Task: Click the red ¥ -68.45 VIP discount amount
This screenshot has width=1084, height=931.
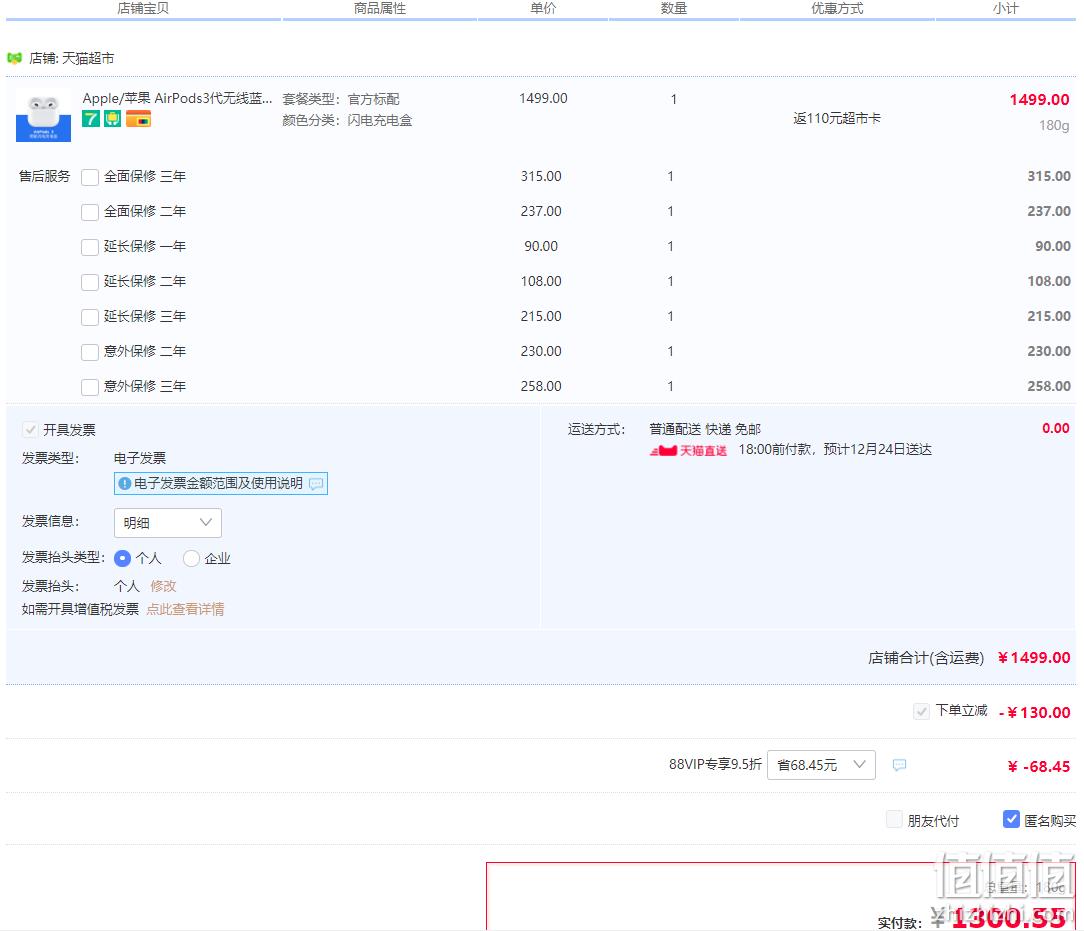Action: coord(1038,767)
